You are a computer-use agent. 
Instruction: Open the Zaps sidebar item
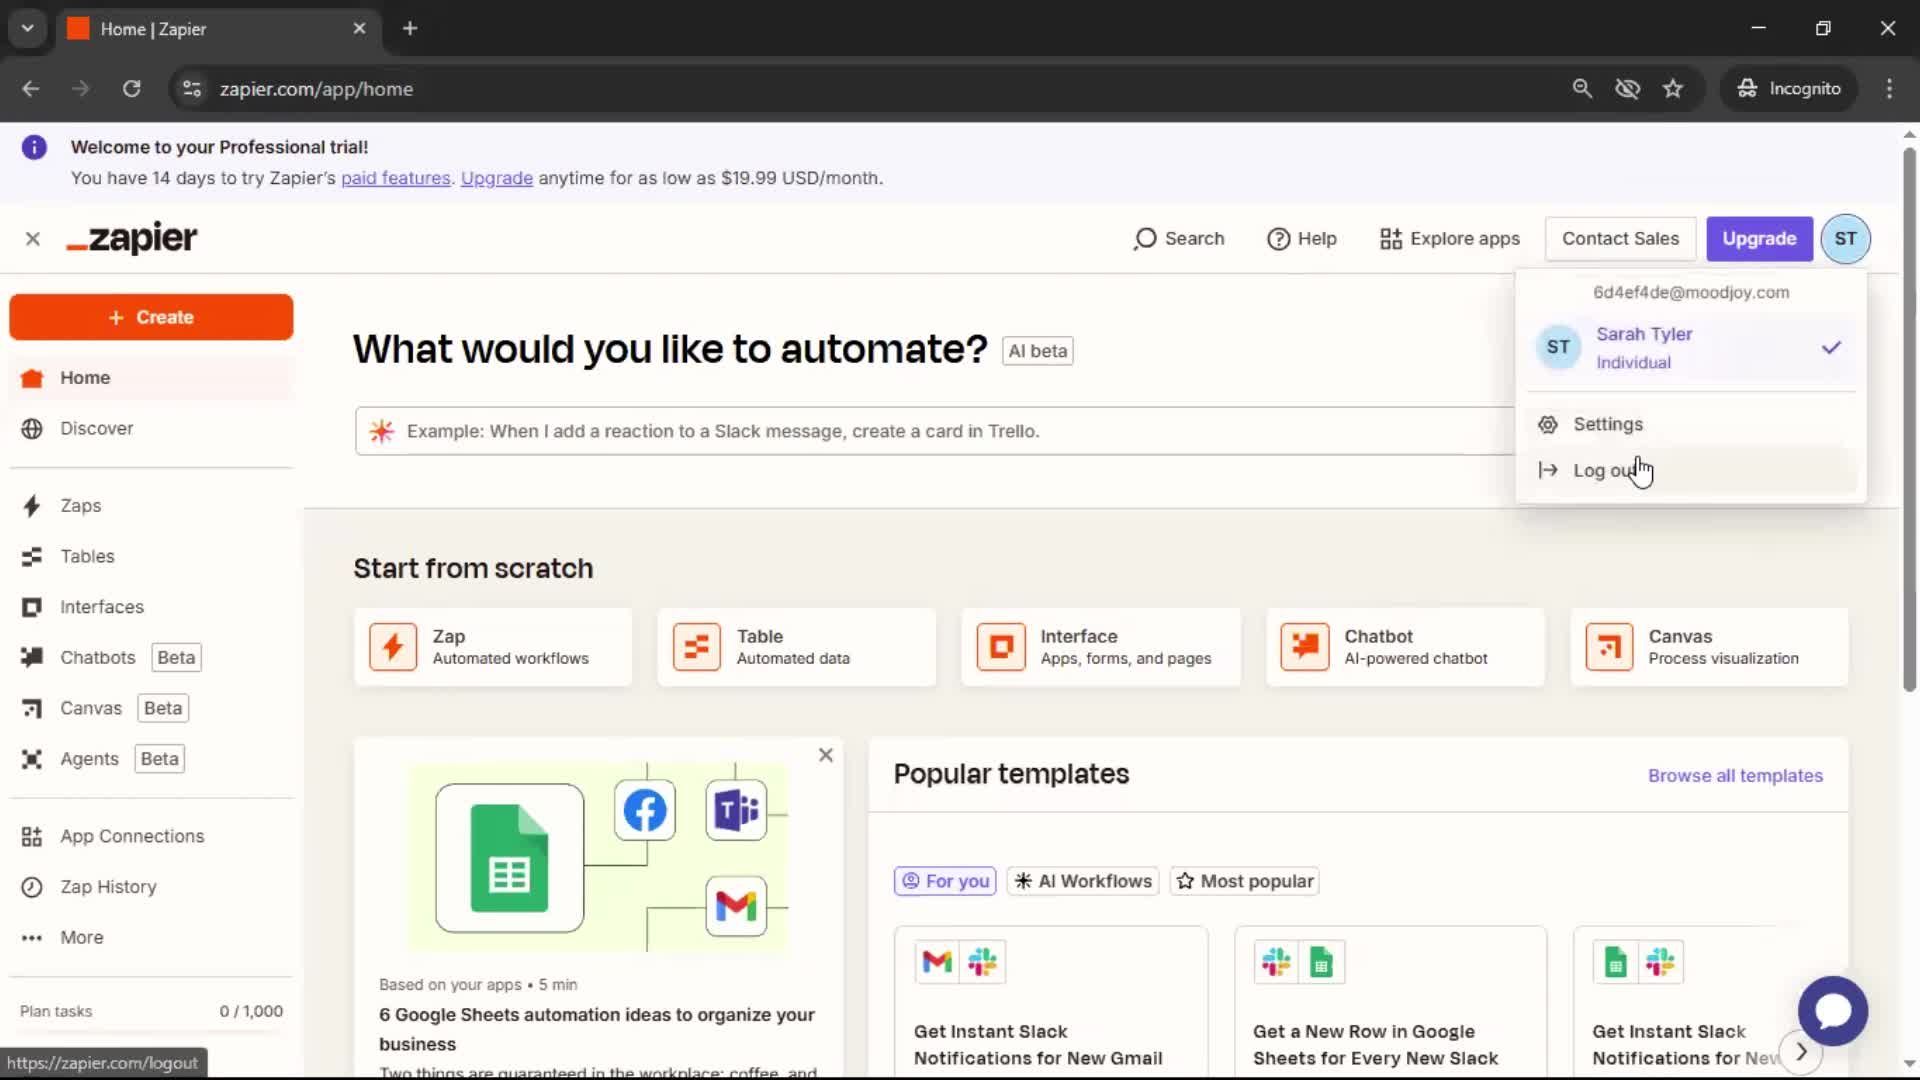[80, 506]
